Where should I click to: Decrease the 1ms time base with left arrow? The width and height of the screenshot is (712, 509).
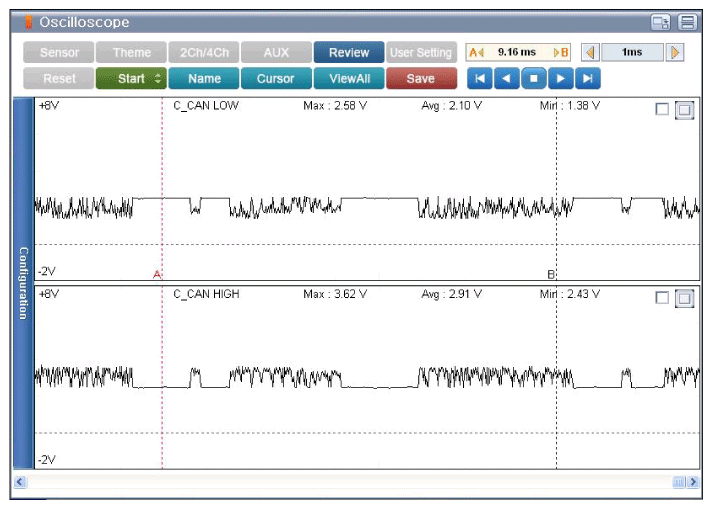pyautogui.click(x=590, y=53)
